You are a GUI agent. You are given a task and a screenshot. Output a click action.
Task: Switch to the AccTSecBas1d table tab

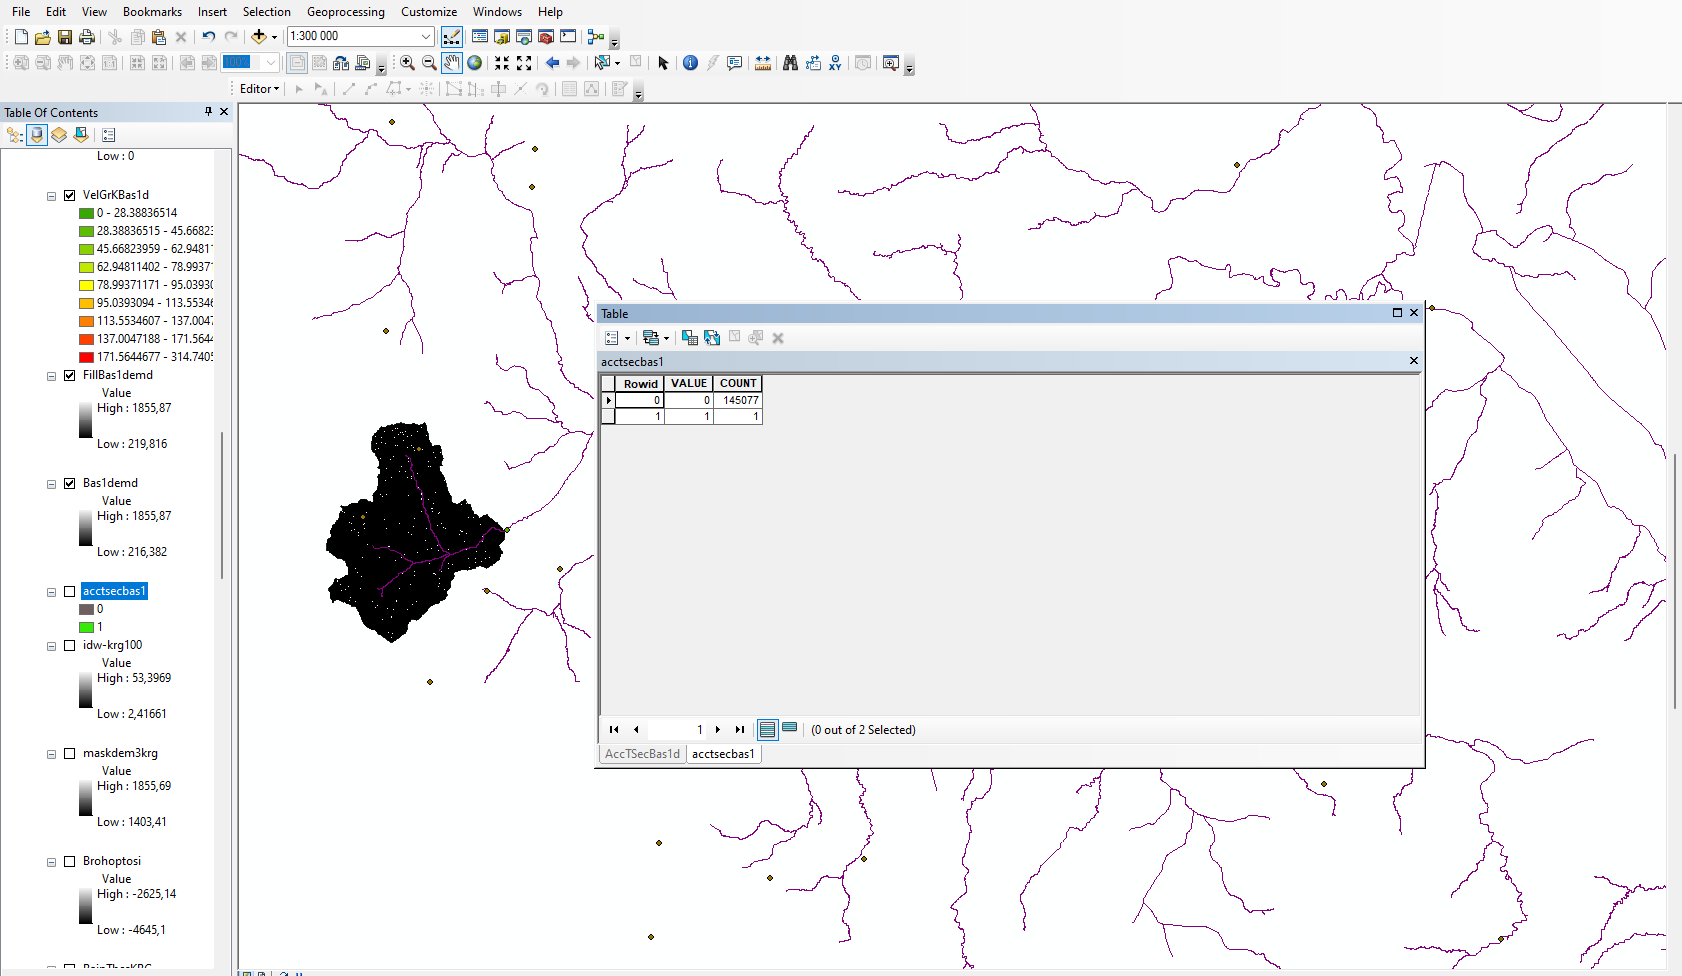[x=642, y=754]
